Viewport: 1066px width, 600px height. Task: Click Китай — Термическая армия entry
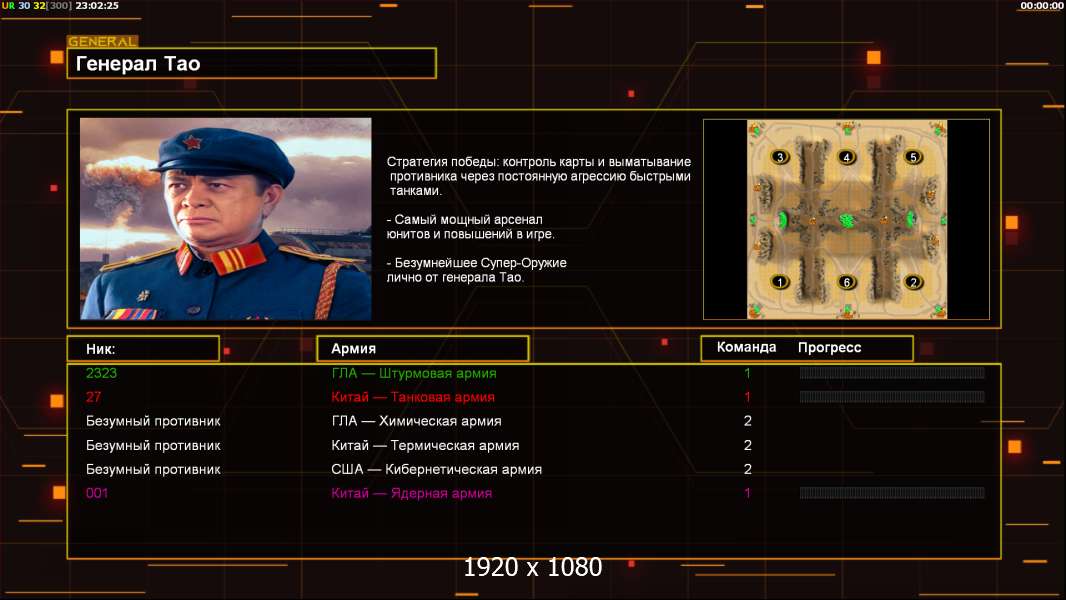pos(425,446)
